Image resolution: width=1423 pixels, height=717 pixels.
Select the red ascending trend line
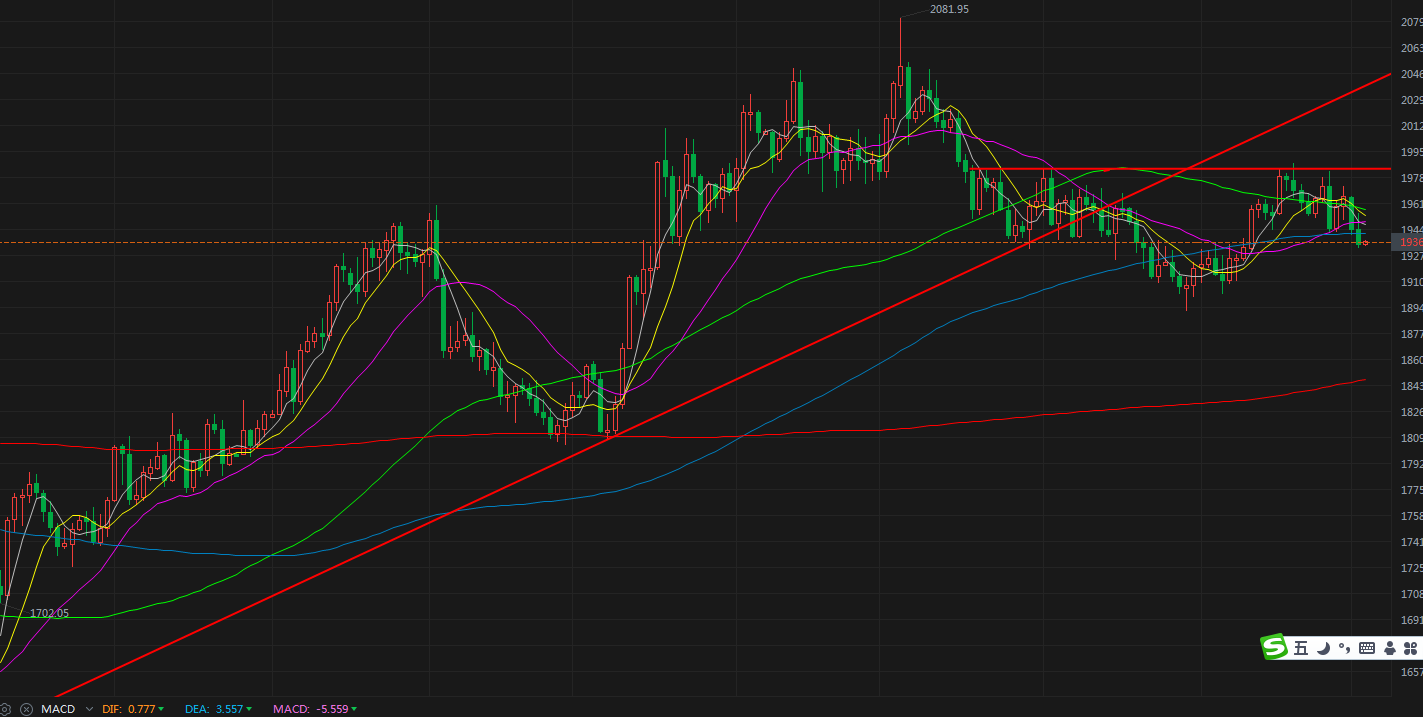coord(800,350)
